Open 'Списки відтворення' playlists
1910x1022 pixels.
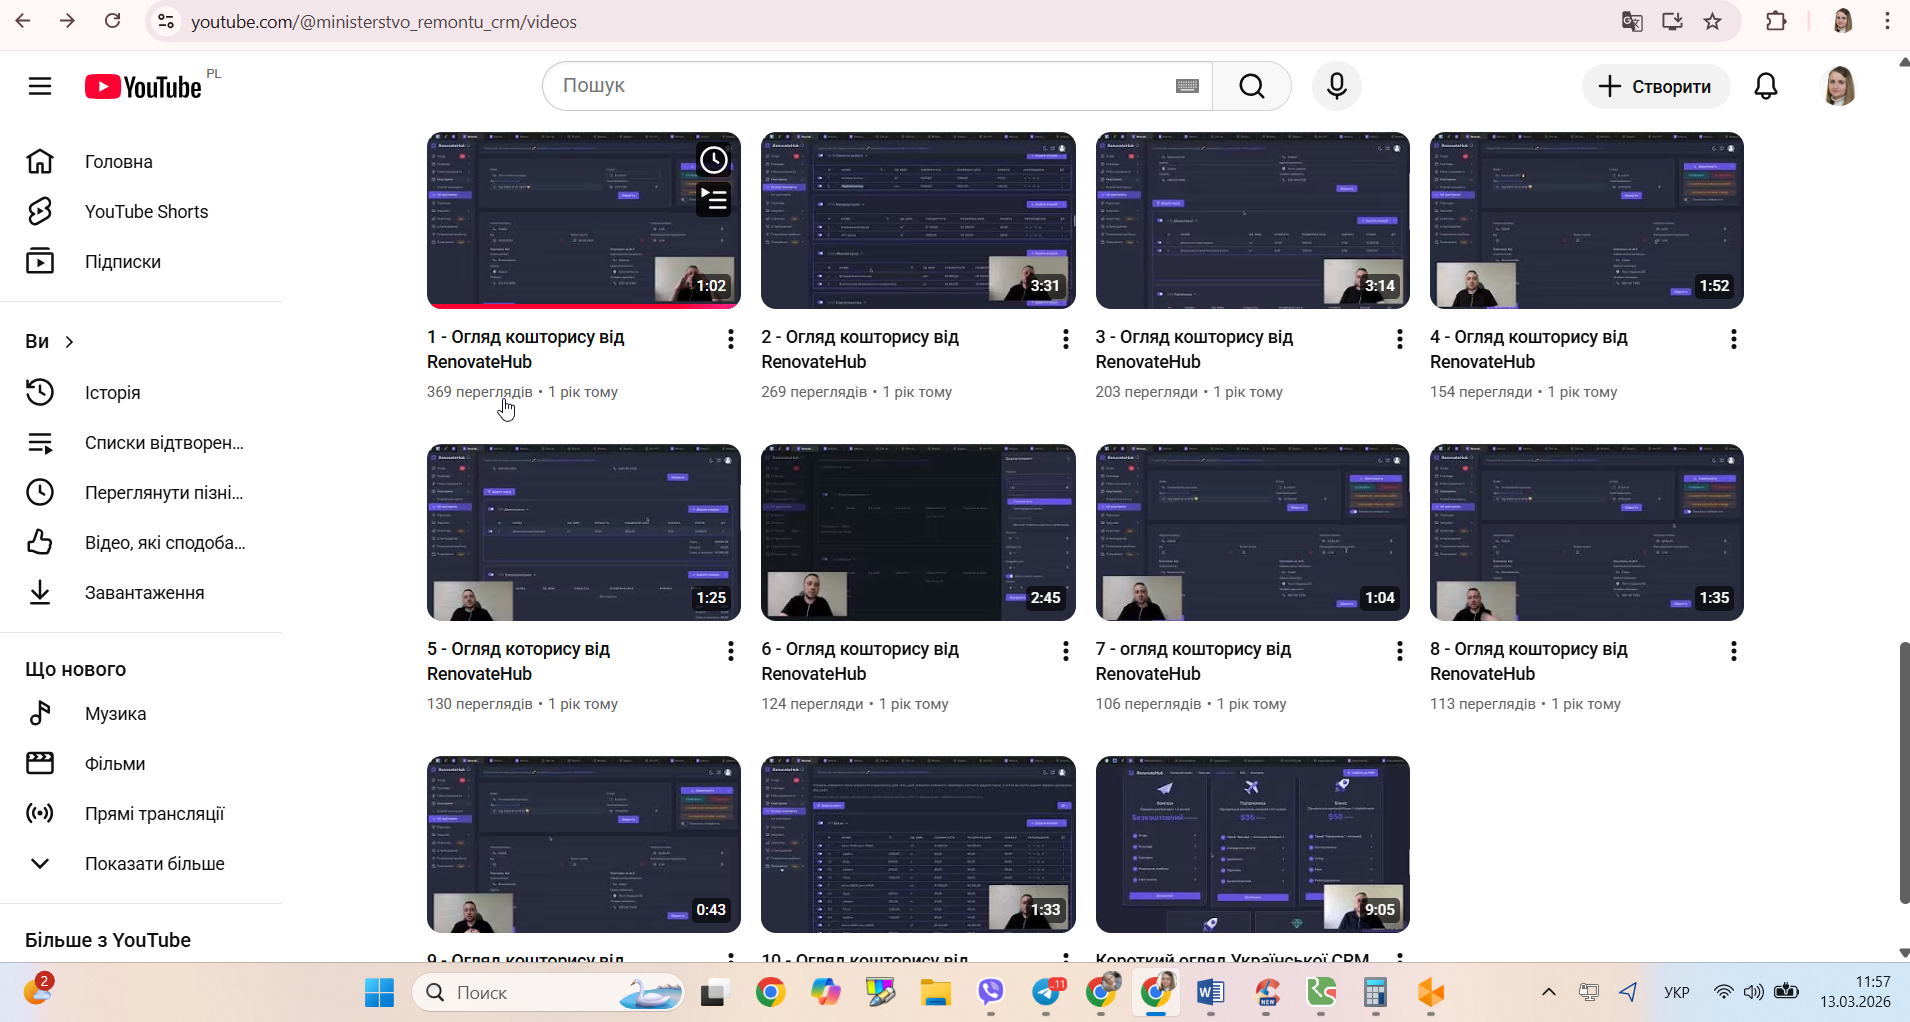pos(141,443)
